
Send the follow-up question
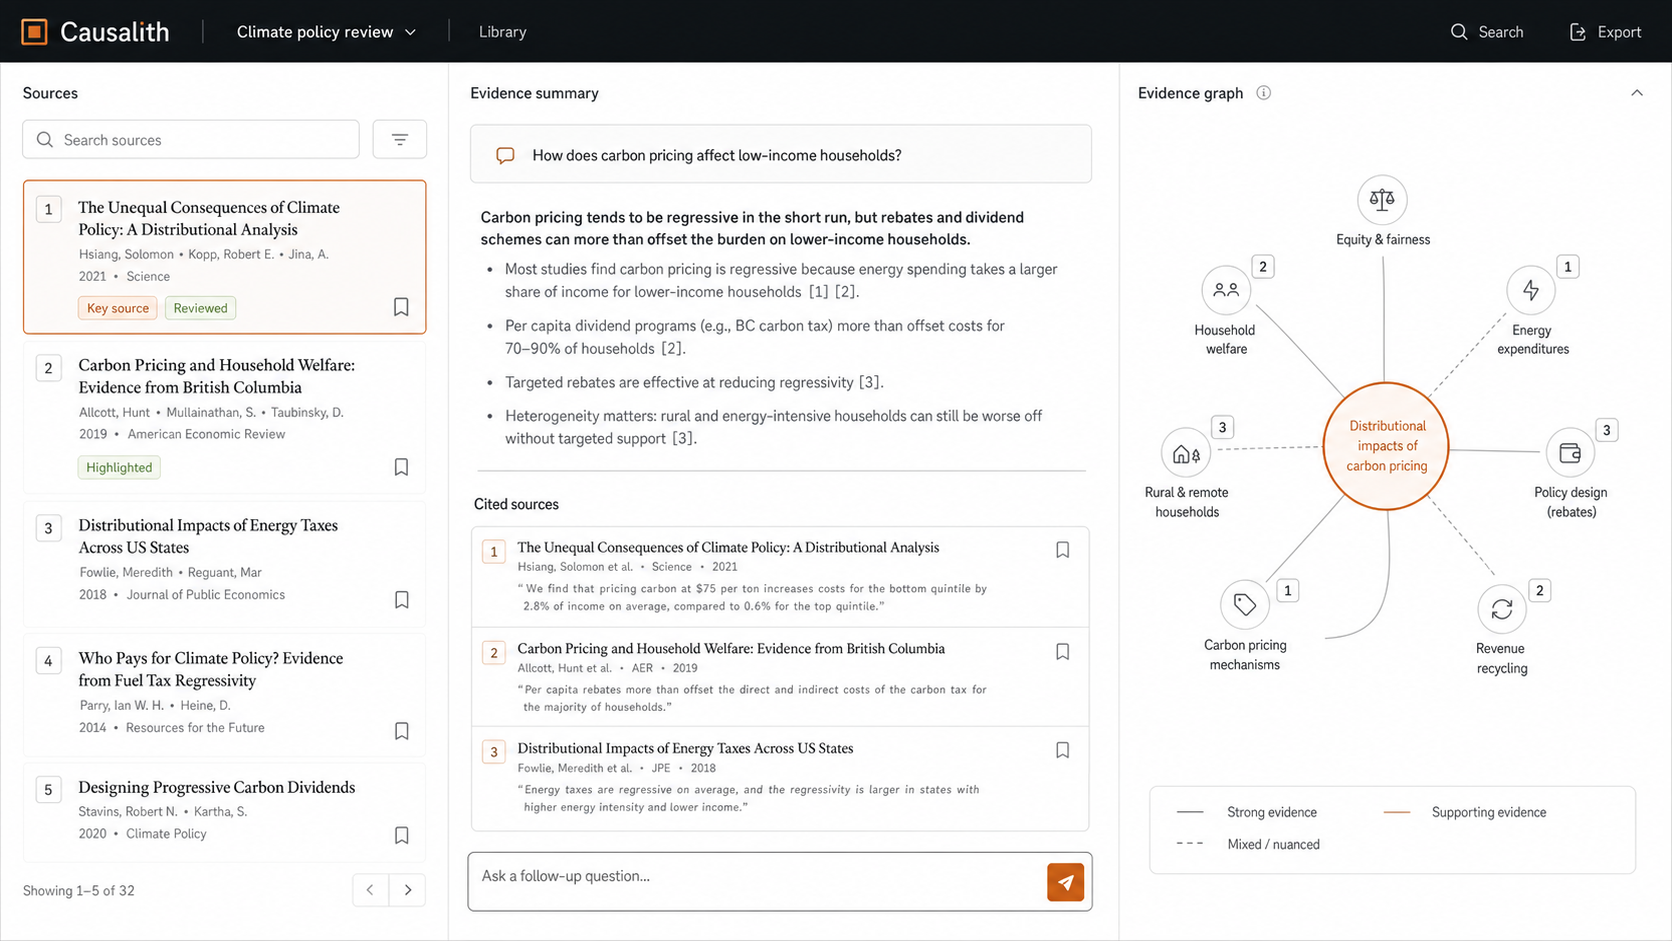[1066, 882]
